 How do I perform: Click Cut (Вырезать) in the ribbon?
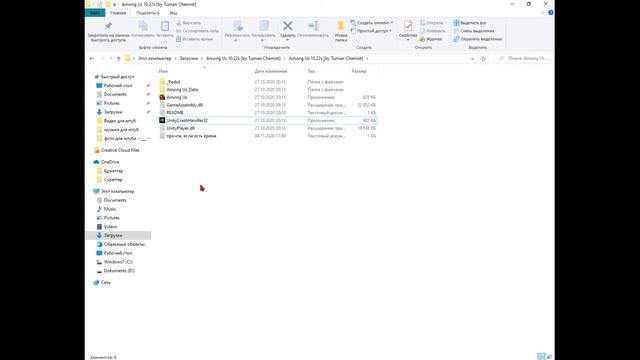(189, 23)
